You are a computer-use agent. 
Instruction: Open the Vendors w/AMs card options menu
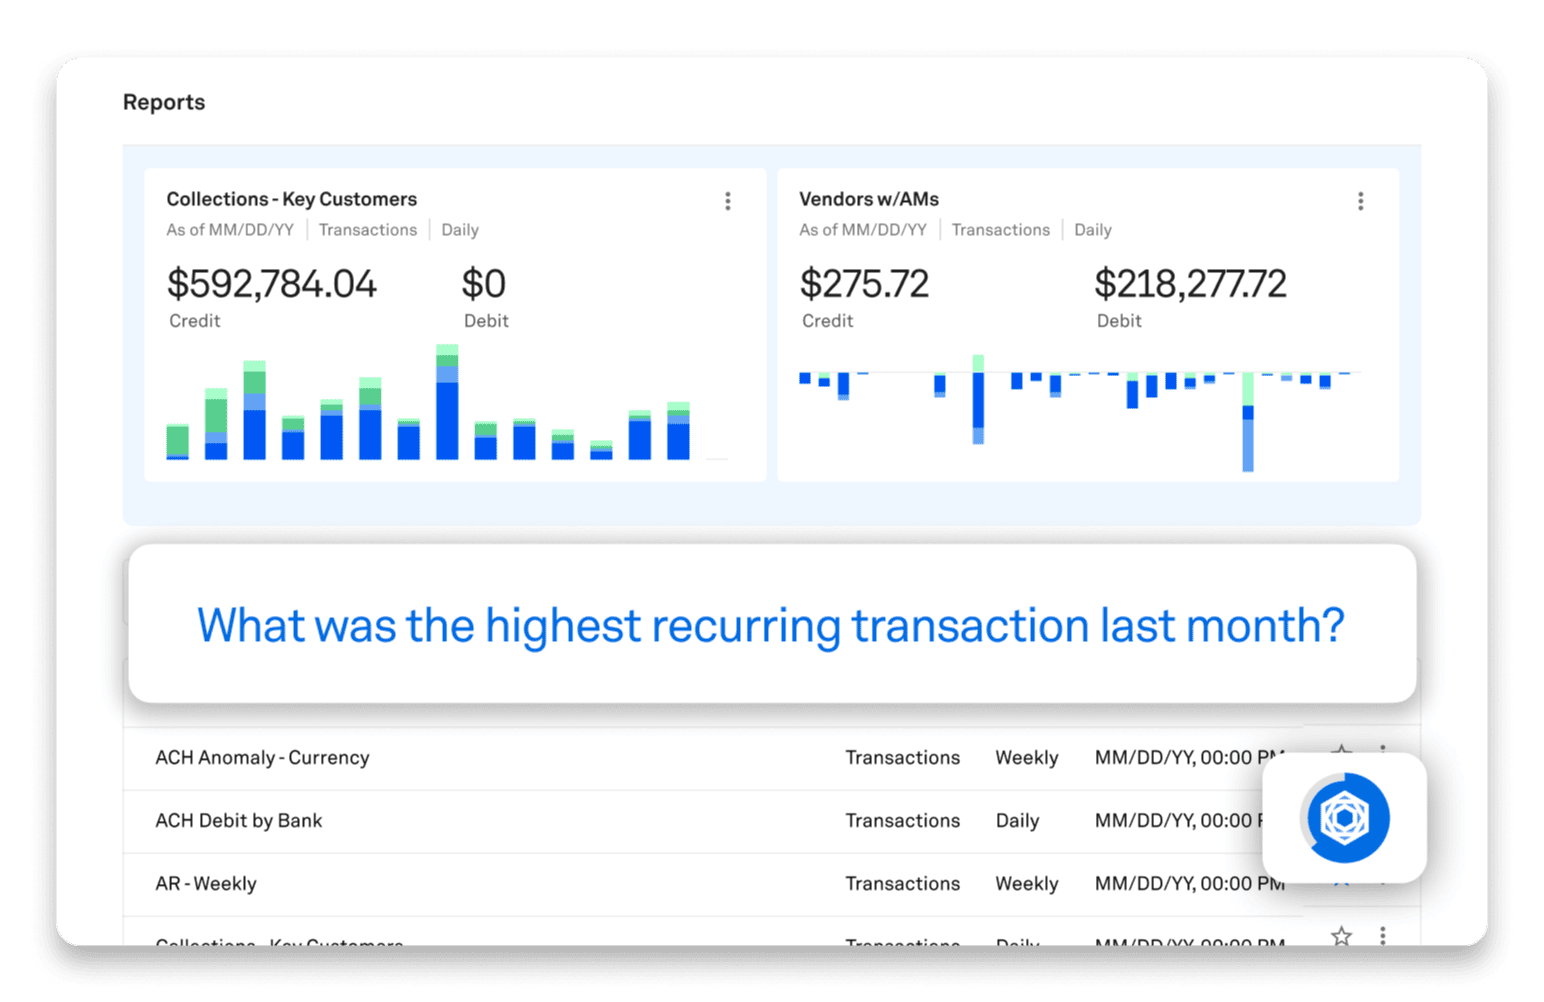(1361, 200)
